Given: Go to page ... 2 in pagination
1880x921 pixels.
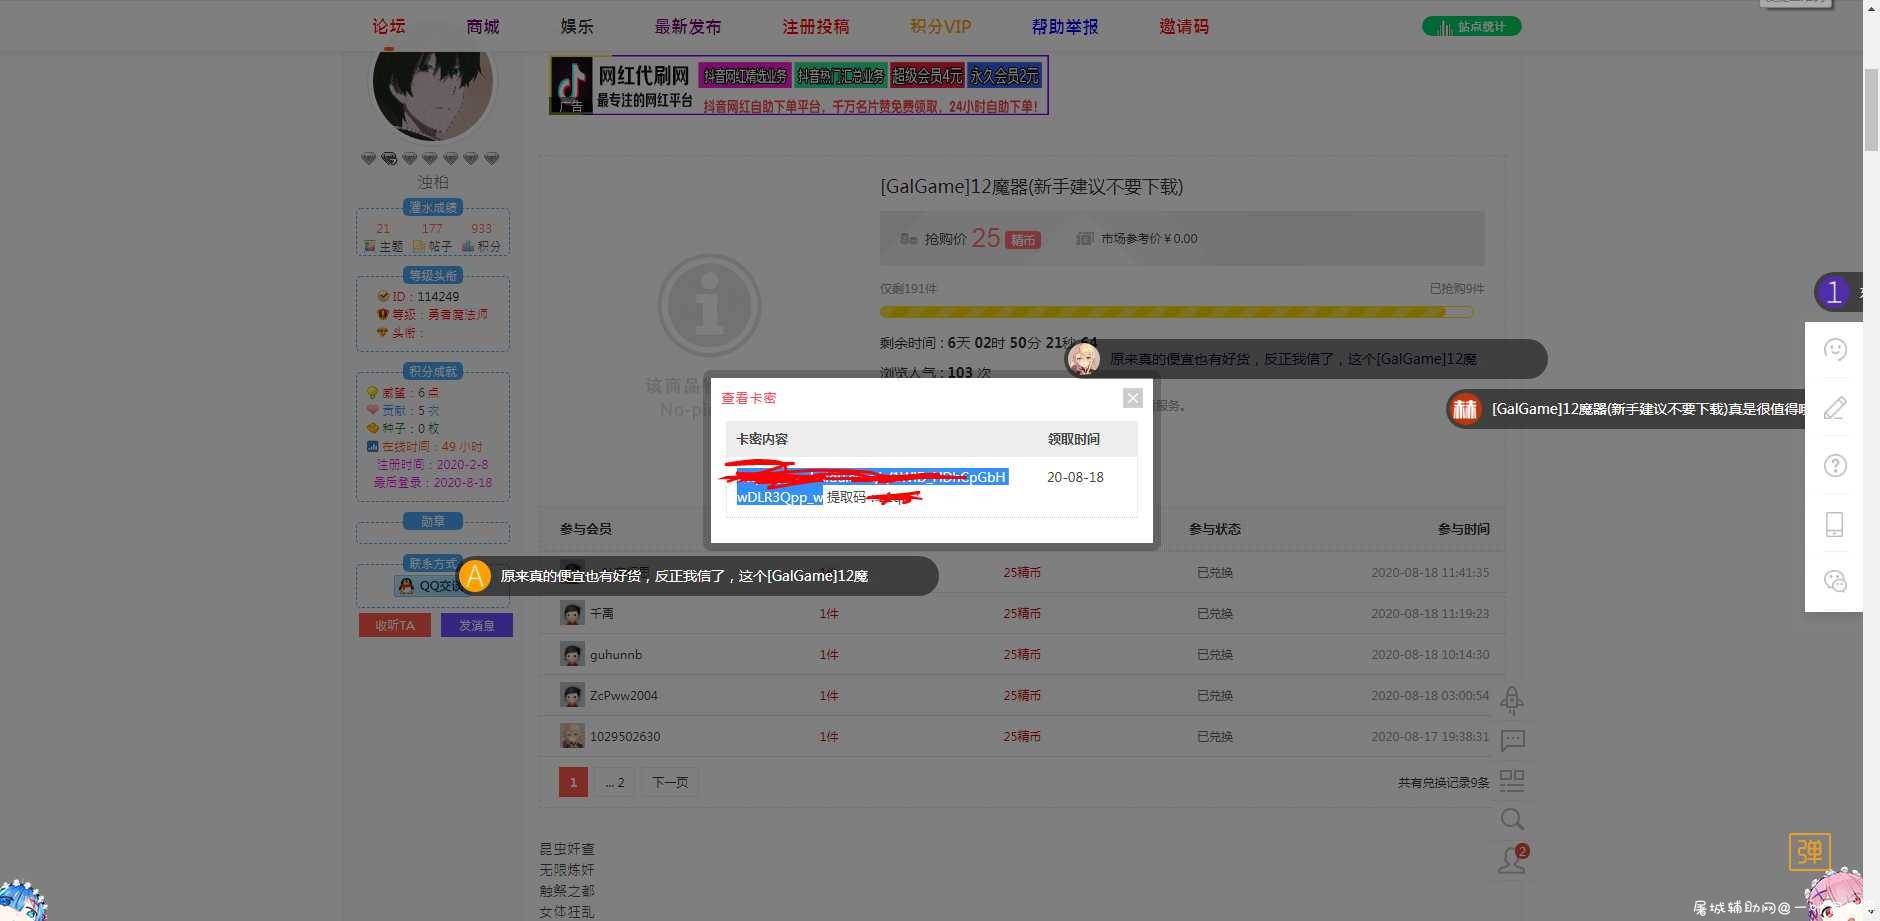Looking at the screenshot, I should (615, 782).
